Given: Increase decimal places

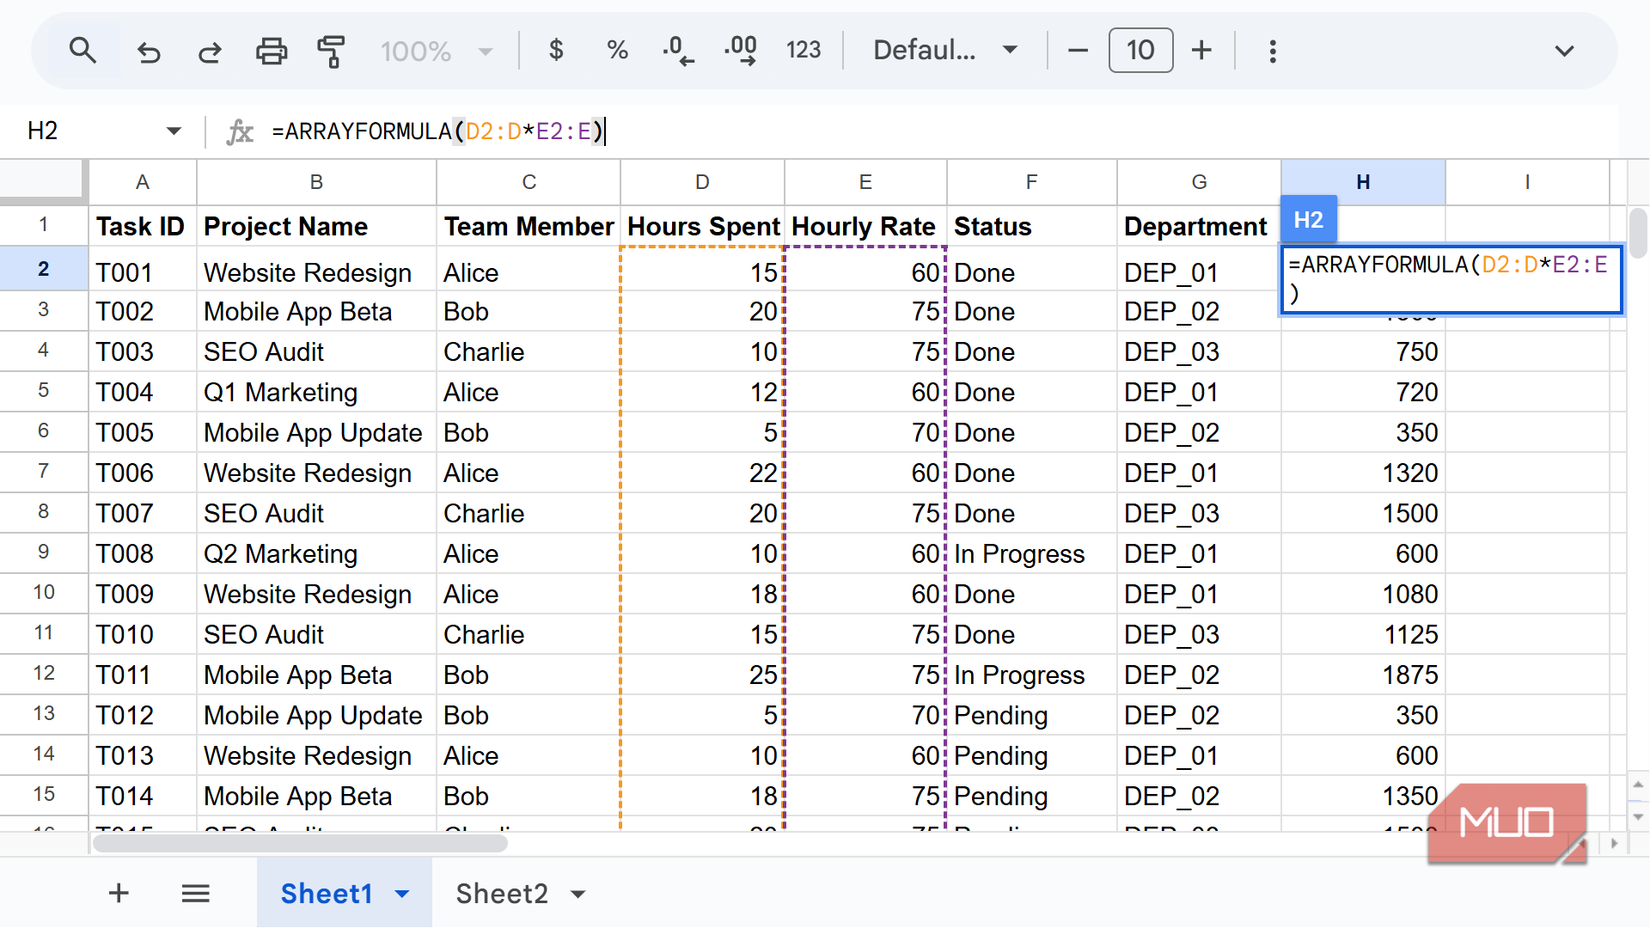Looking at the screenshot, I should tap(740, 50).
